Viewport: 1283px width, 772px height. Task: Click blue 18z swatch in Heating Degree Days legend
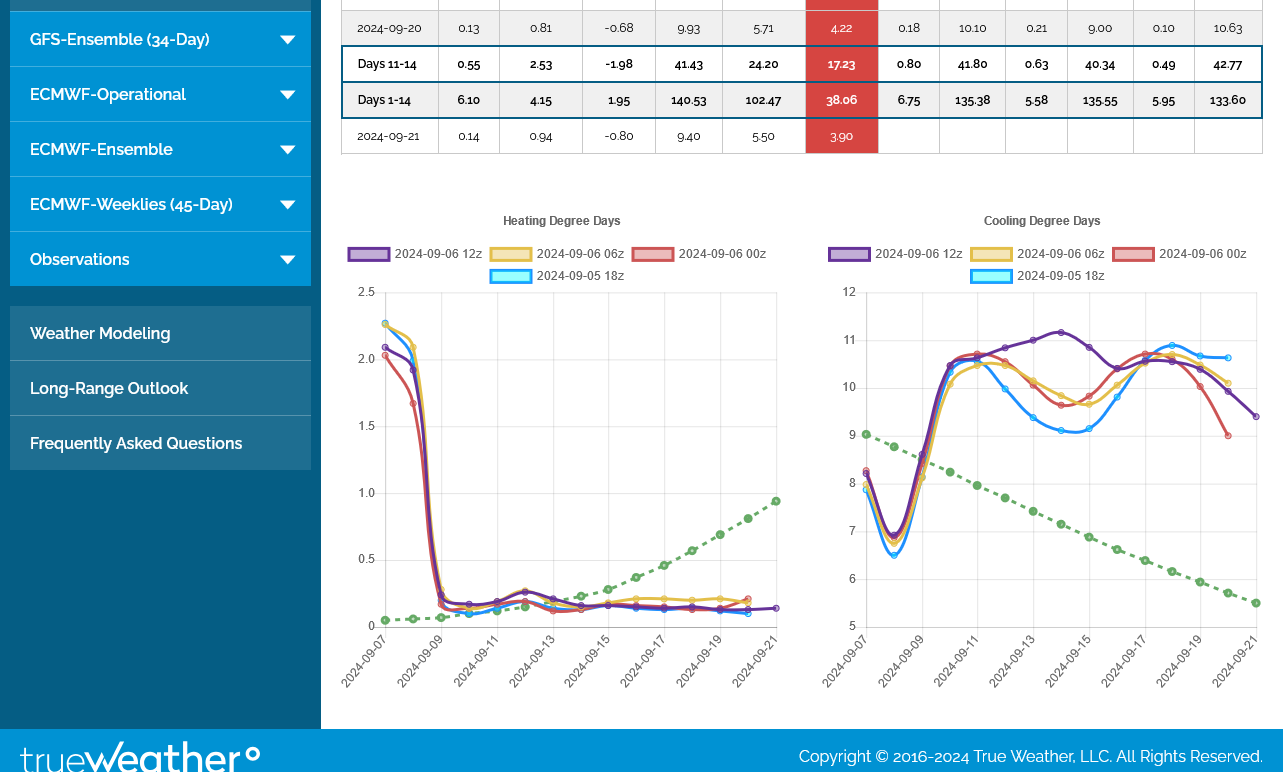click(x=510, y=276)
